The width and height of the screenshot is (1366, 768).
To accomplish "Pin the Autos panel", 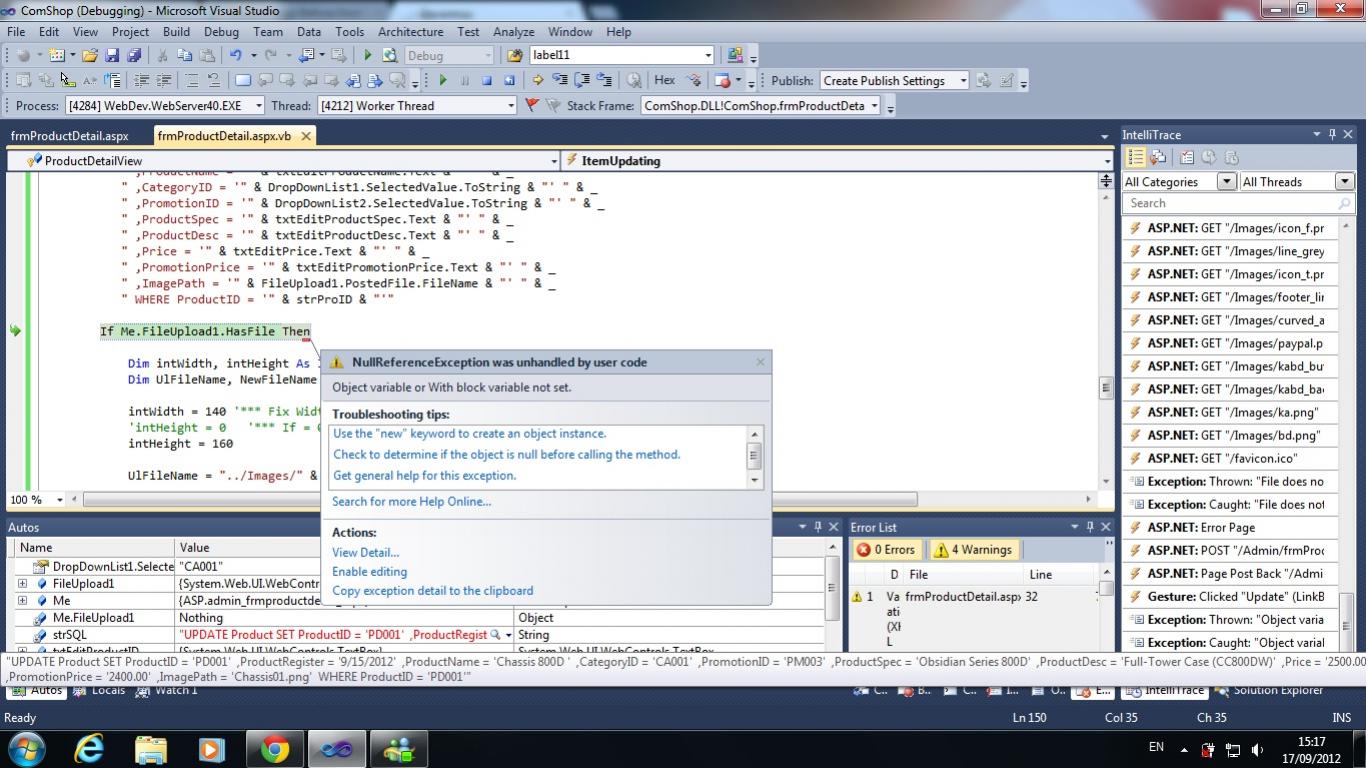I will click(818, 527).
